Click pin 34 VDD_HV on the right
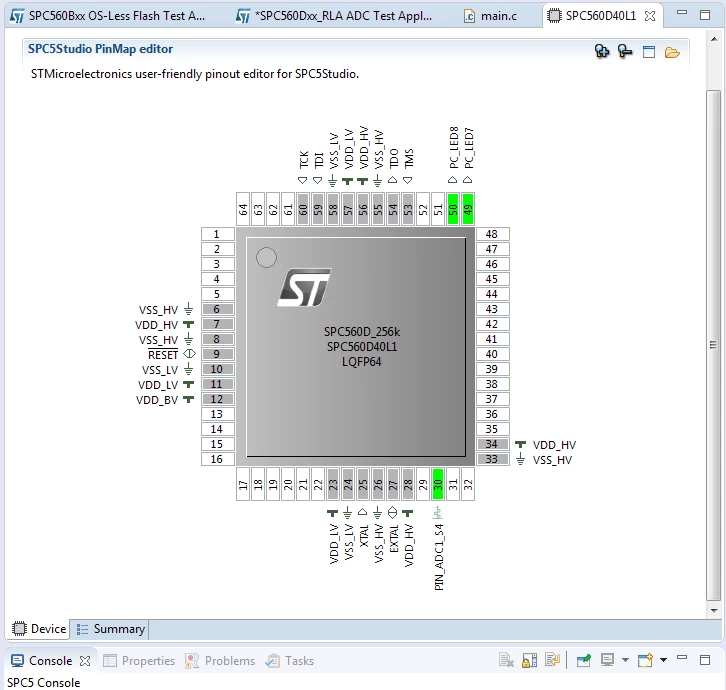Viewport: 726px width, 690px height. [x=493, y=444]
